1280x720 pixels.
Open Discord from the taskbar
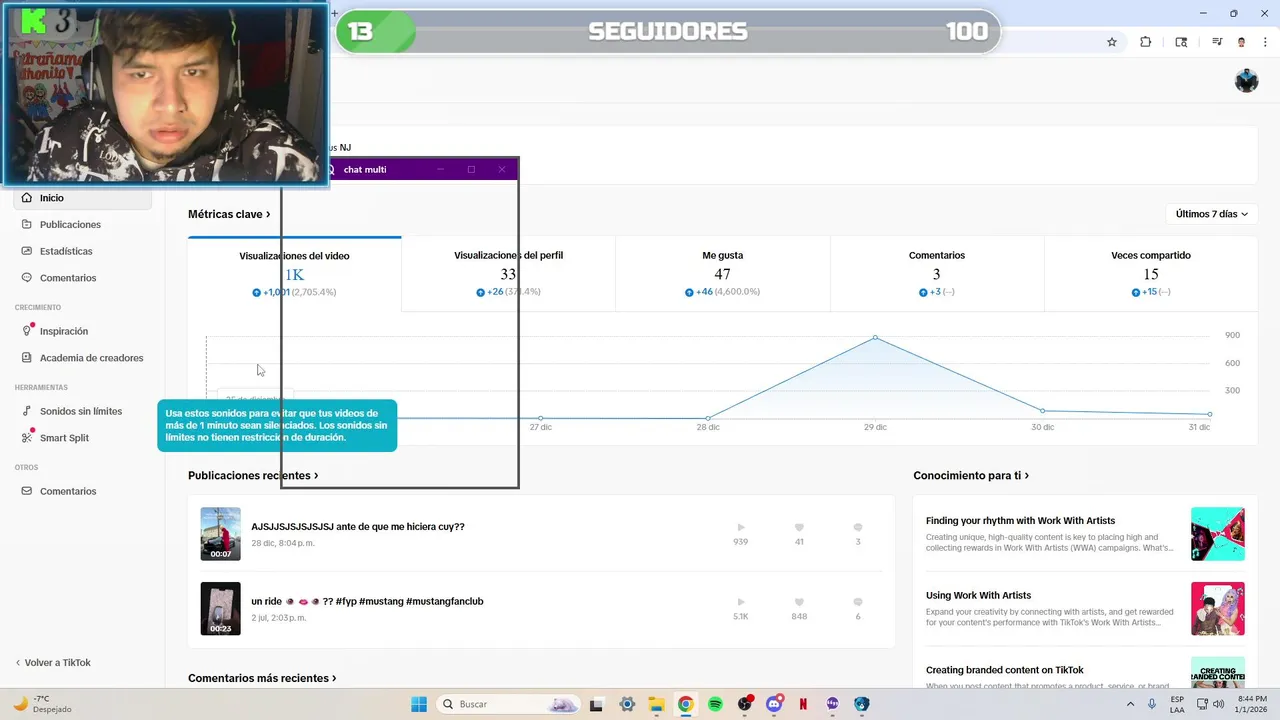tap(774, 704)
